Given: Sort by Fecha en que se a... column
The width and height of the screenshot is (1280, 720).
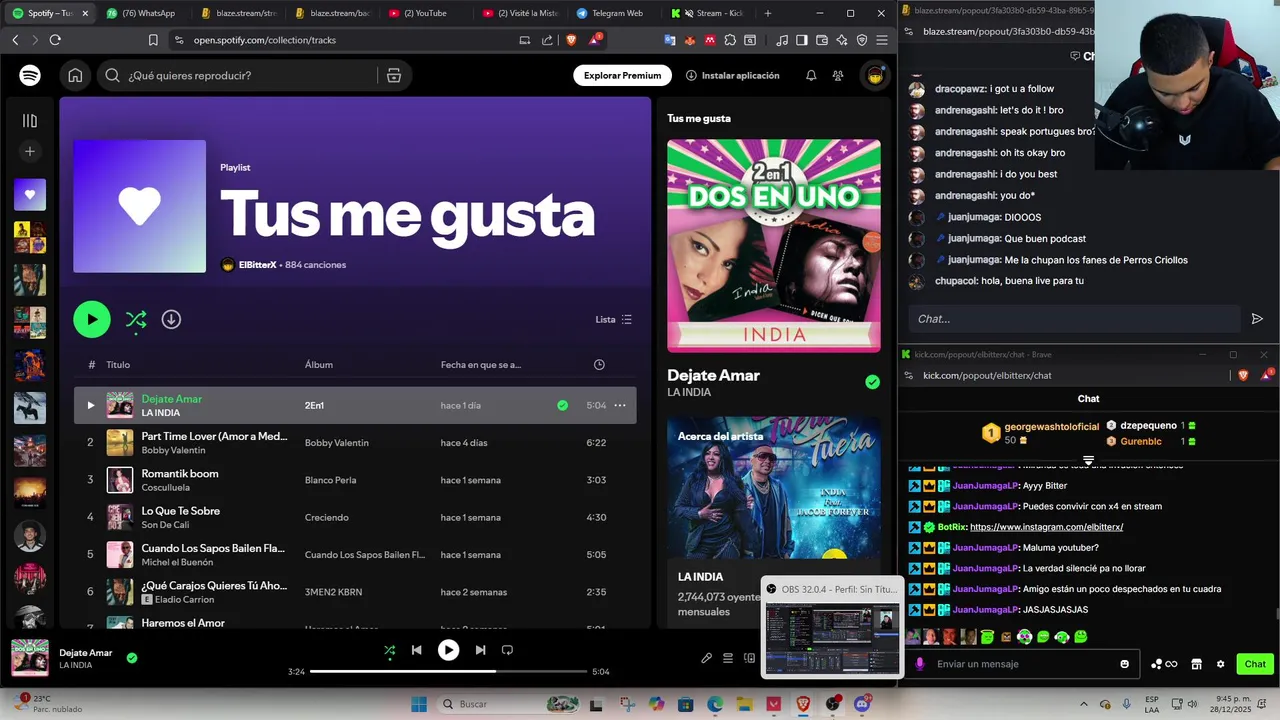Looking at the screenshot, I should pyautogui.click(x=481, y=364).
